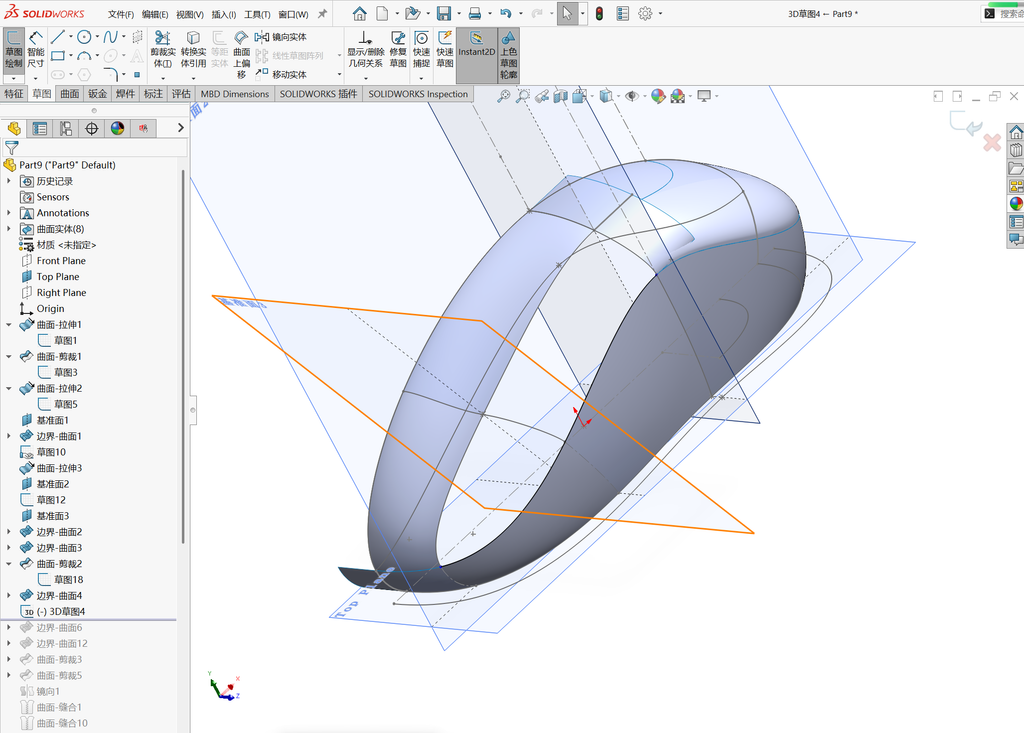Open the 文件(F) menu
The height and width of the screenshot is (733, 1024).
click(x=121, y=14)
